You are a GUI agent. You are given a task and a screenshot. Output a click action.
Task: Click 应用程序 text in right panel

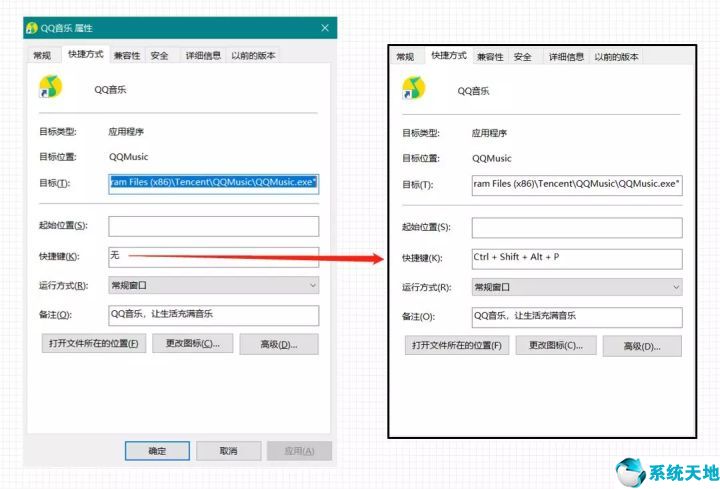[489, 133]
